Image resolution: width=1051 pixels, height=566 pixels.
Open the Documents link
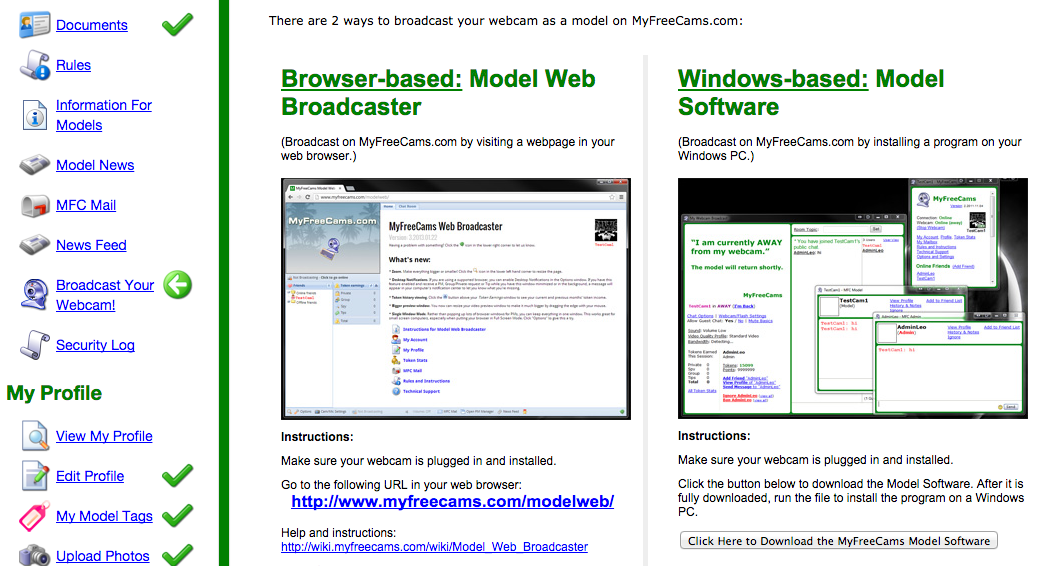92,25
